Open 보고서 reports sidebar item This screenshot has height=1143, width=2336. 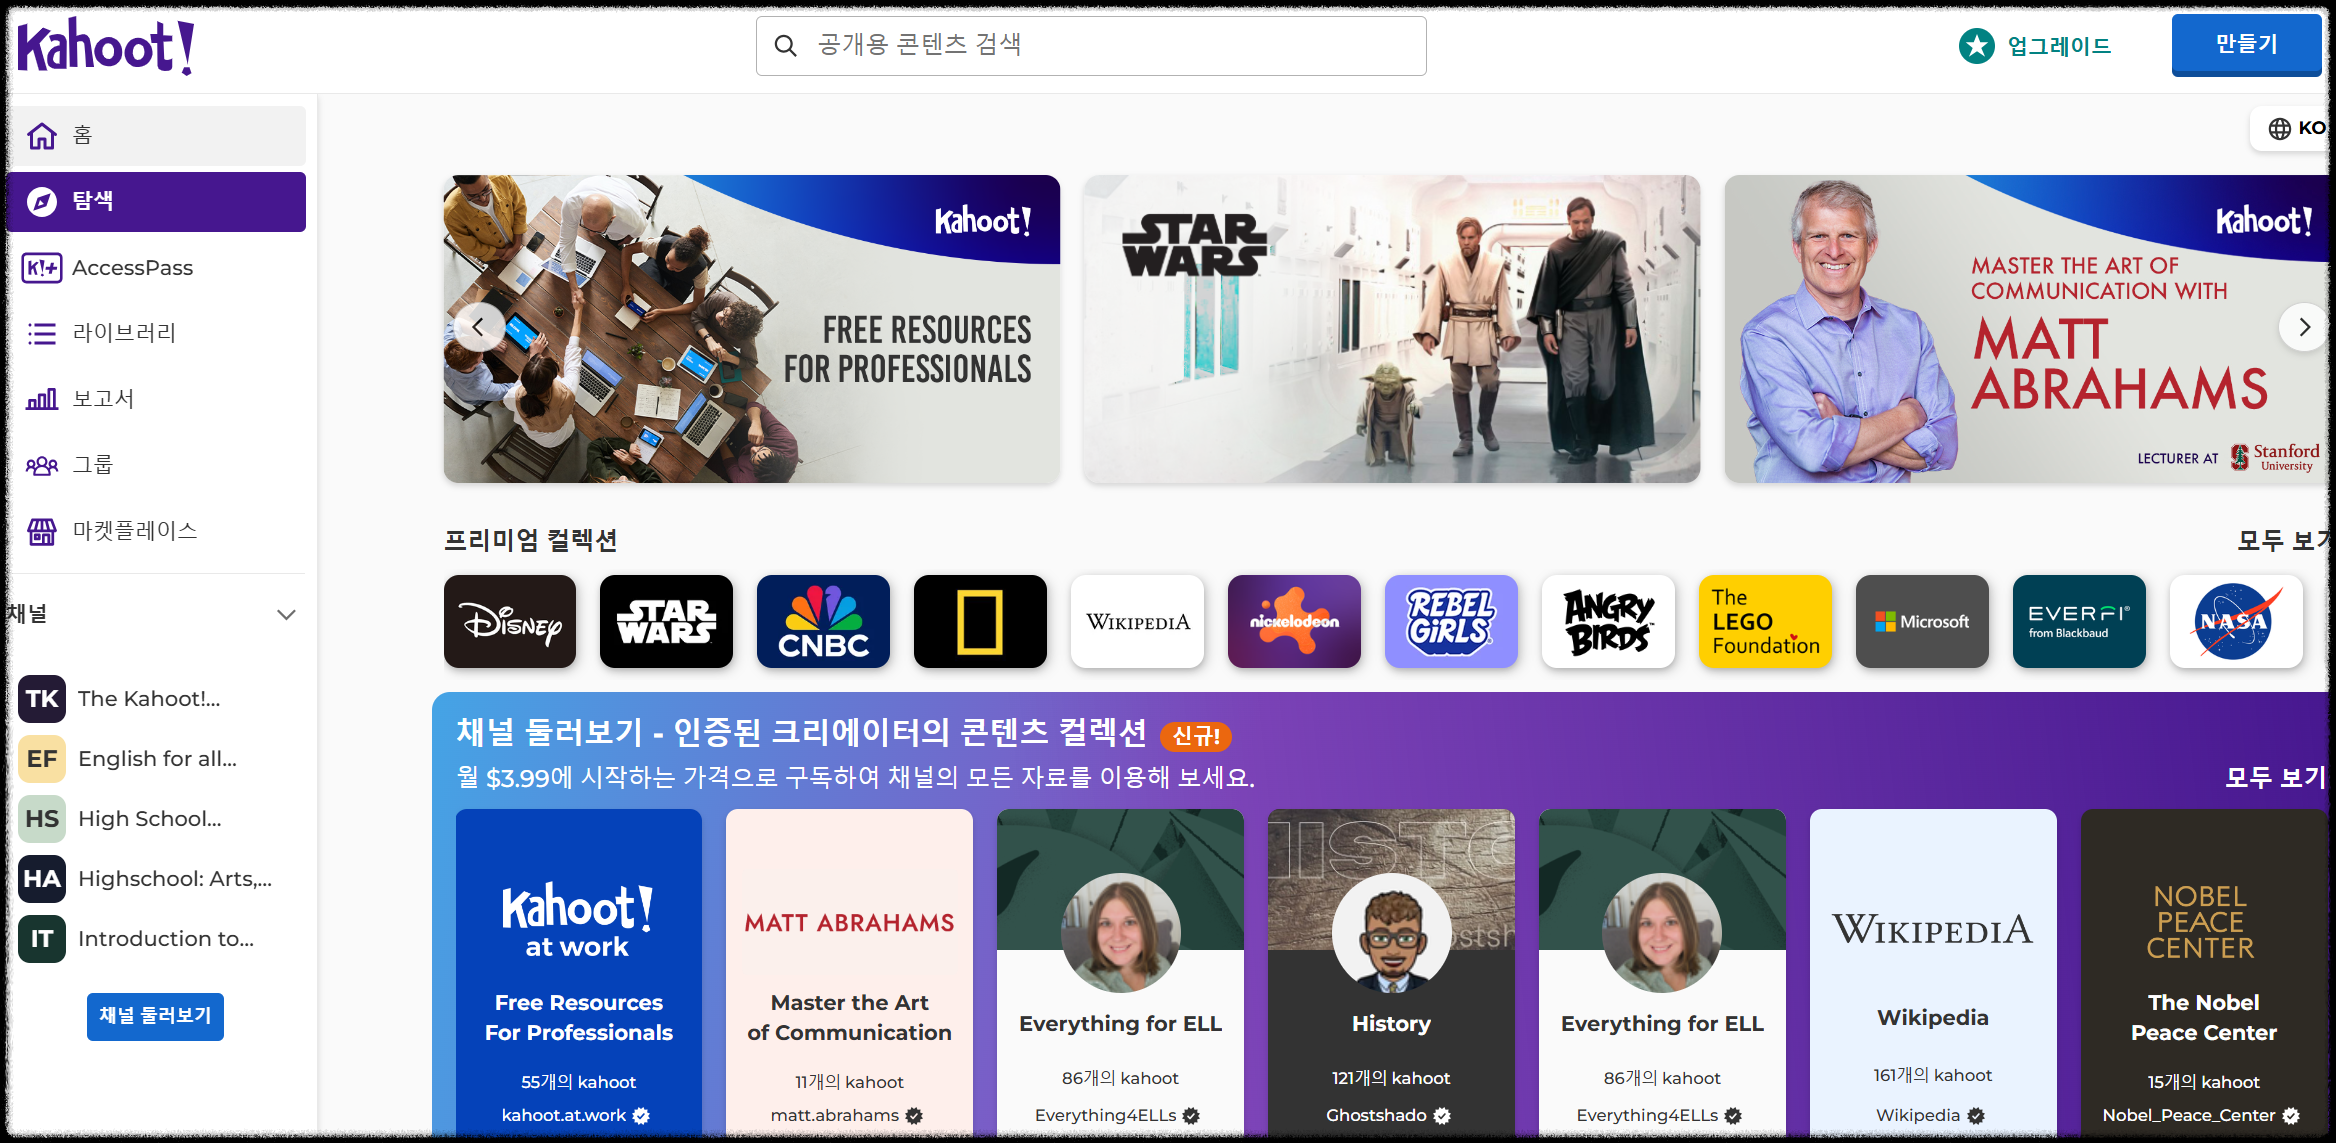pos(103,399)
